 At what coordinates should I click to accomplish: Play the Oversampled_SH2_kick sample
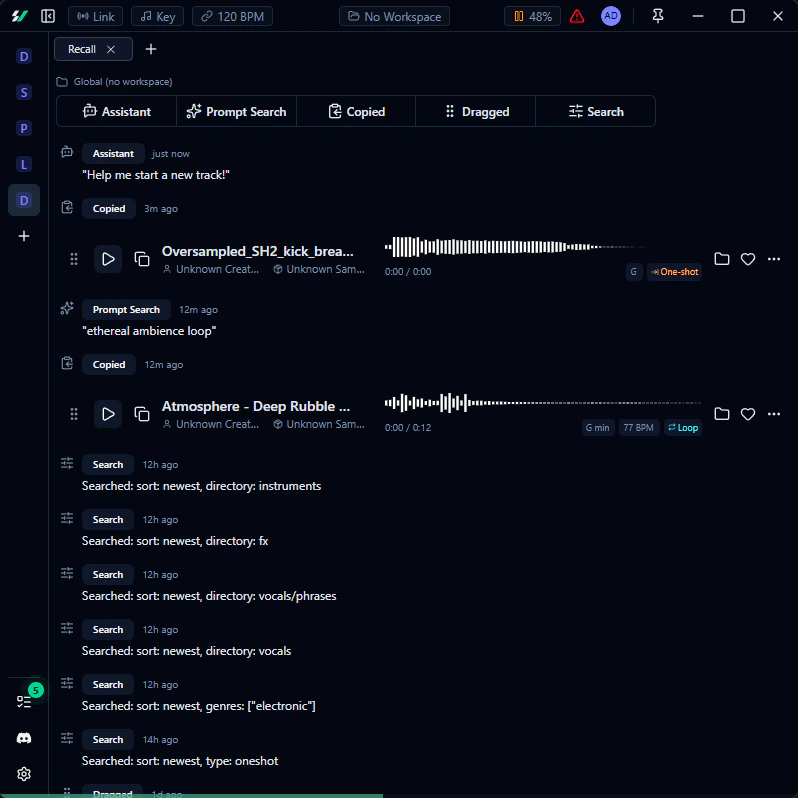coord(108,259)
